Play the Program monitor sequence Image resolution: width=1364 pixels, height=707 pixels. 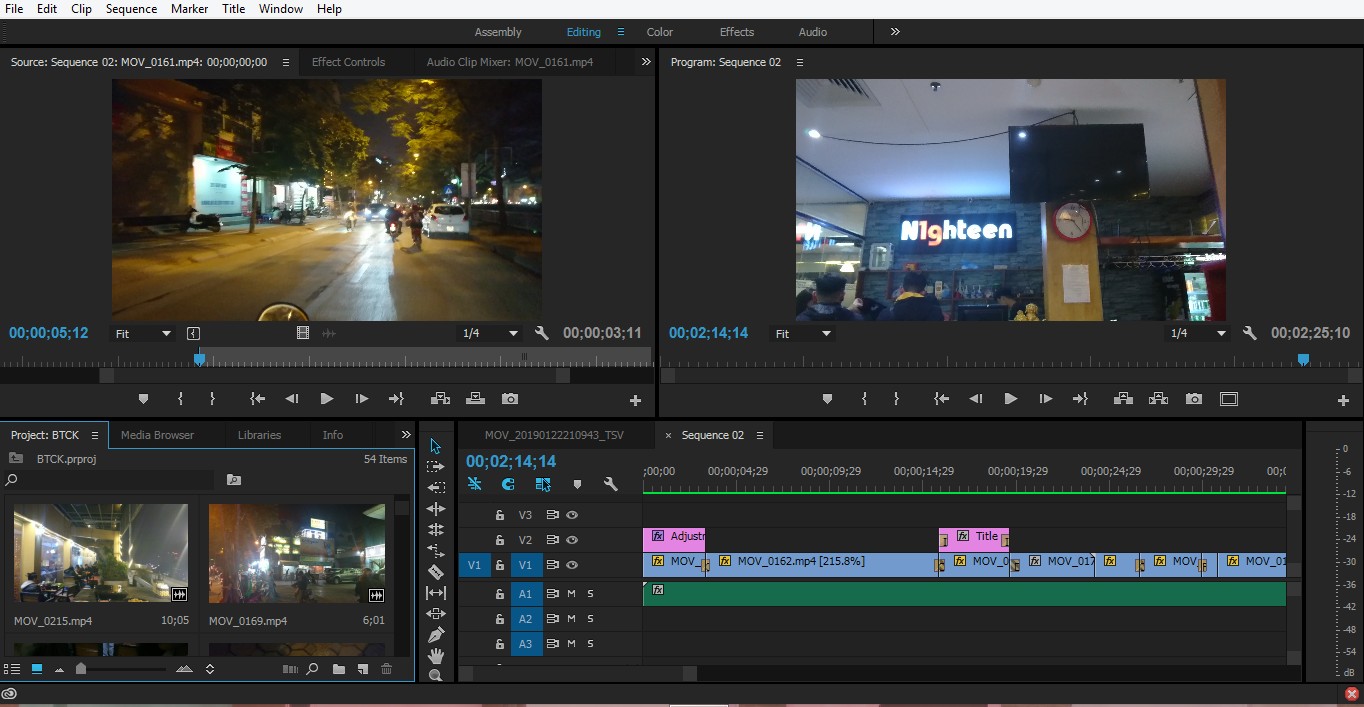coord(1011,399)
